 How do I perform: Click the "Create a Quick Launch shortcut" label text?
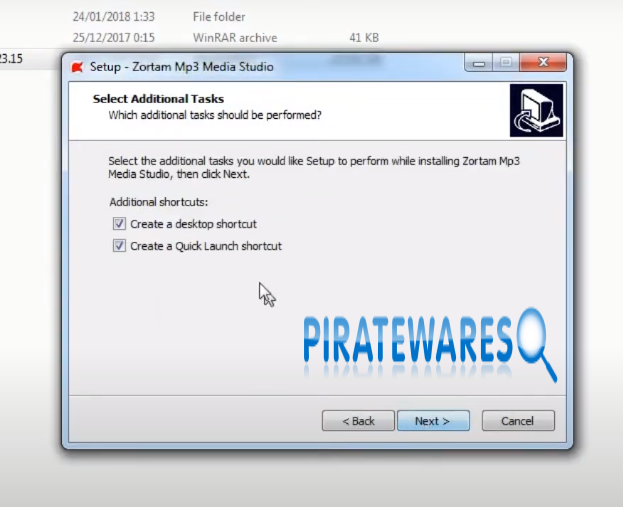click(205, 246)
